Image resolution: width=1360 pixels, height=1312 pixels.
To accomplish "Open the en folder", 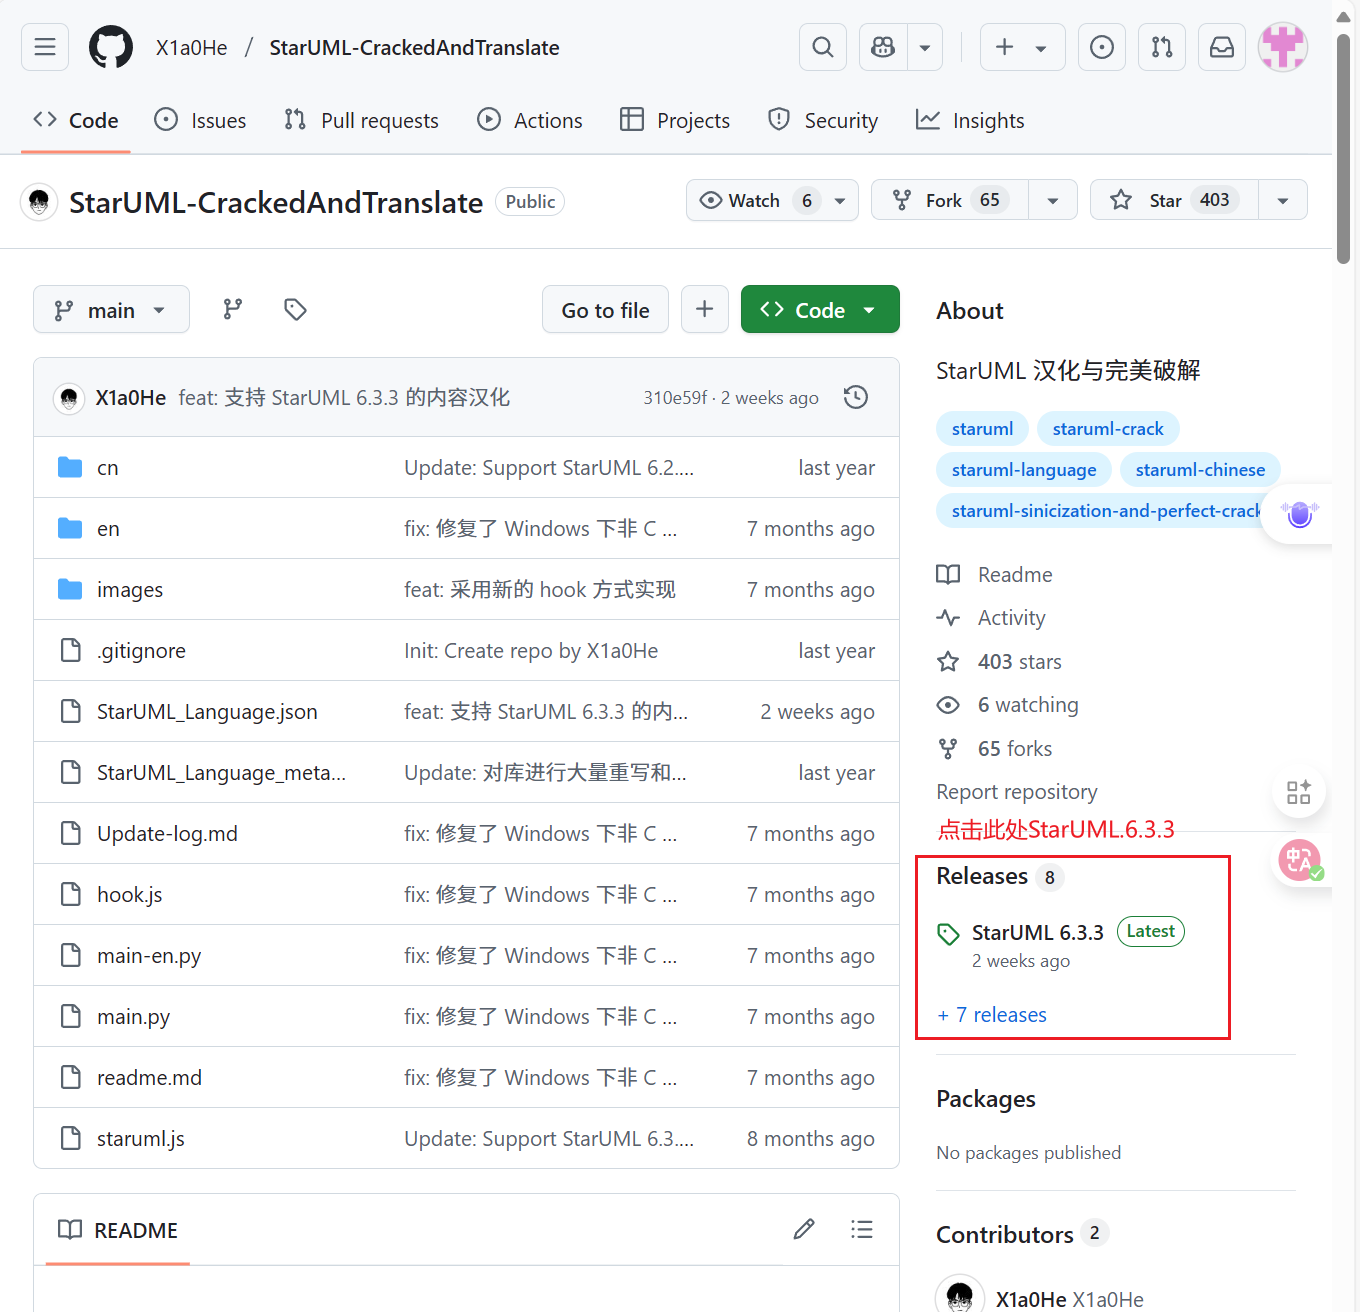I will (108, 529).
